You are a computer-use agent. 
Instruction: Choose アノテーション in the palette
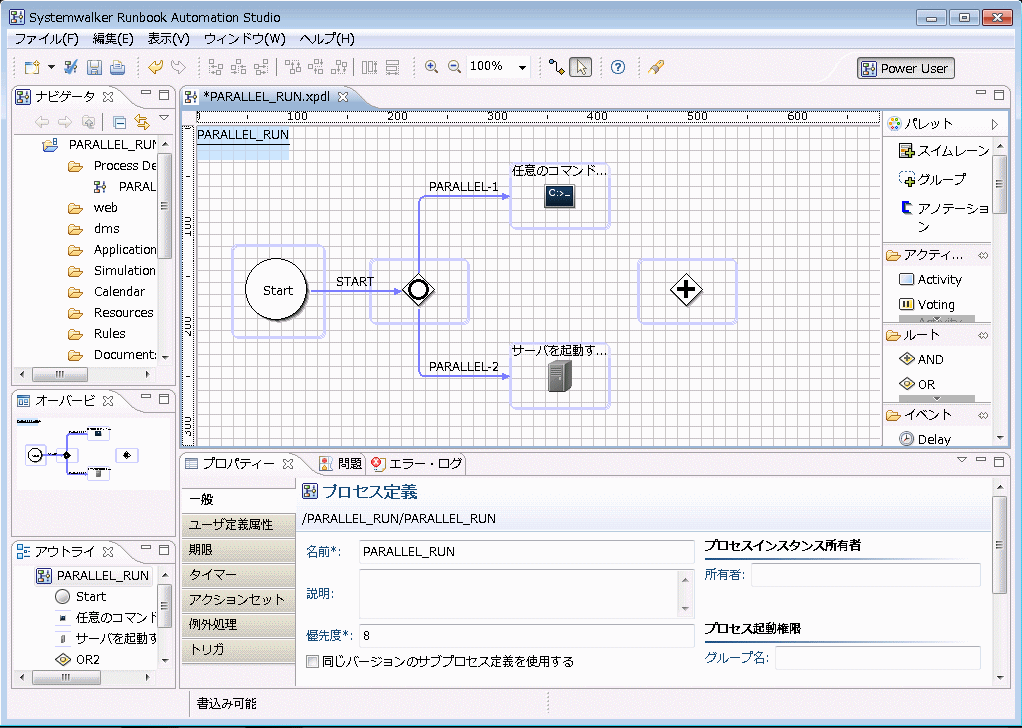click(x=944, y=216)
